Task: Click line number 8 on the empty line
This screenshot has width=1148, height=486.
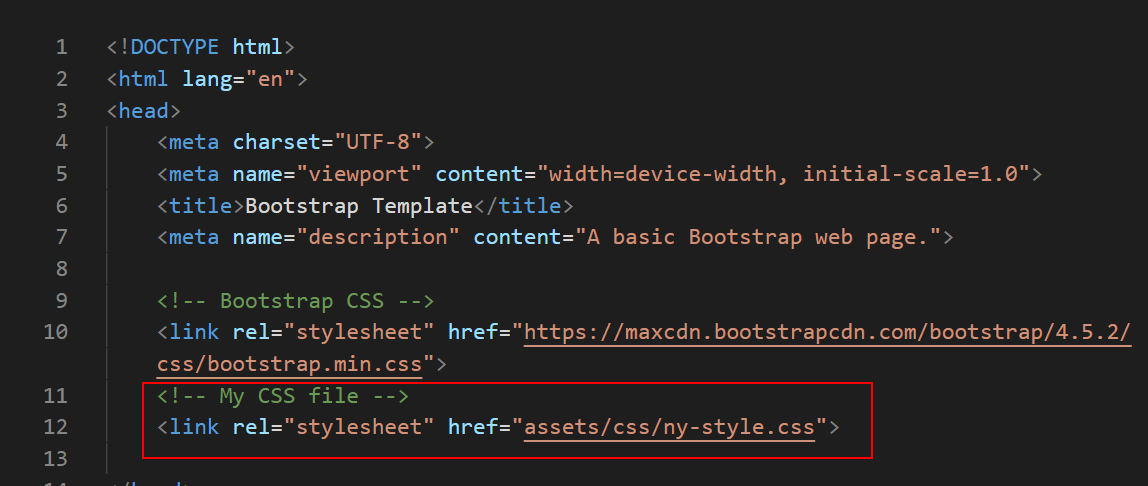Action: [62, 269]
